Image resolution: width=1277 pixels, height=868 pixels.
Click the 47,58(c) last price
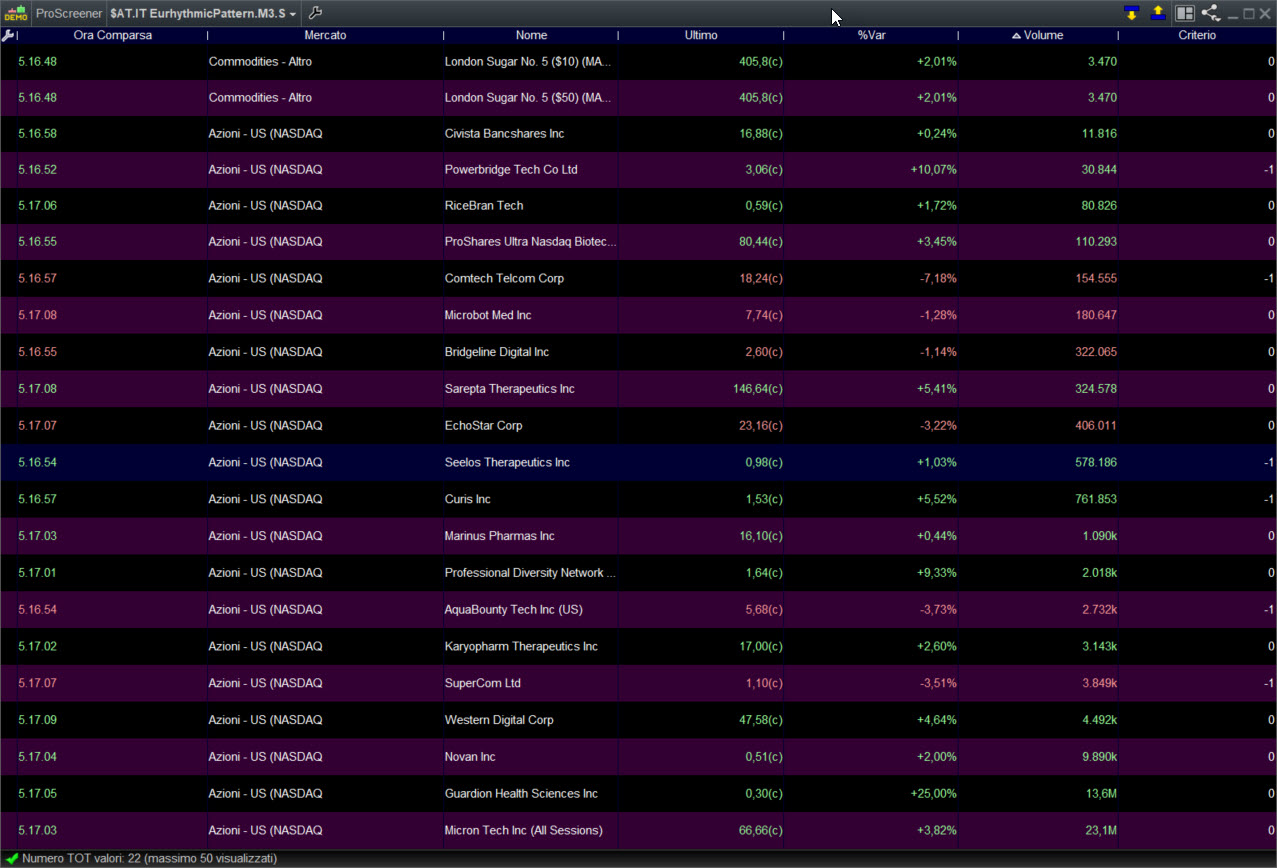pyautogui.click(x=761, y=721)
